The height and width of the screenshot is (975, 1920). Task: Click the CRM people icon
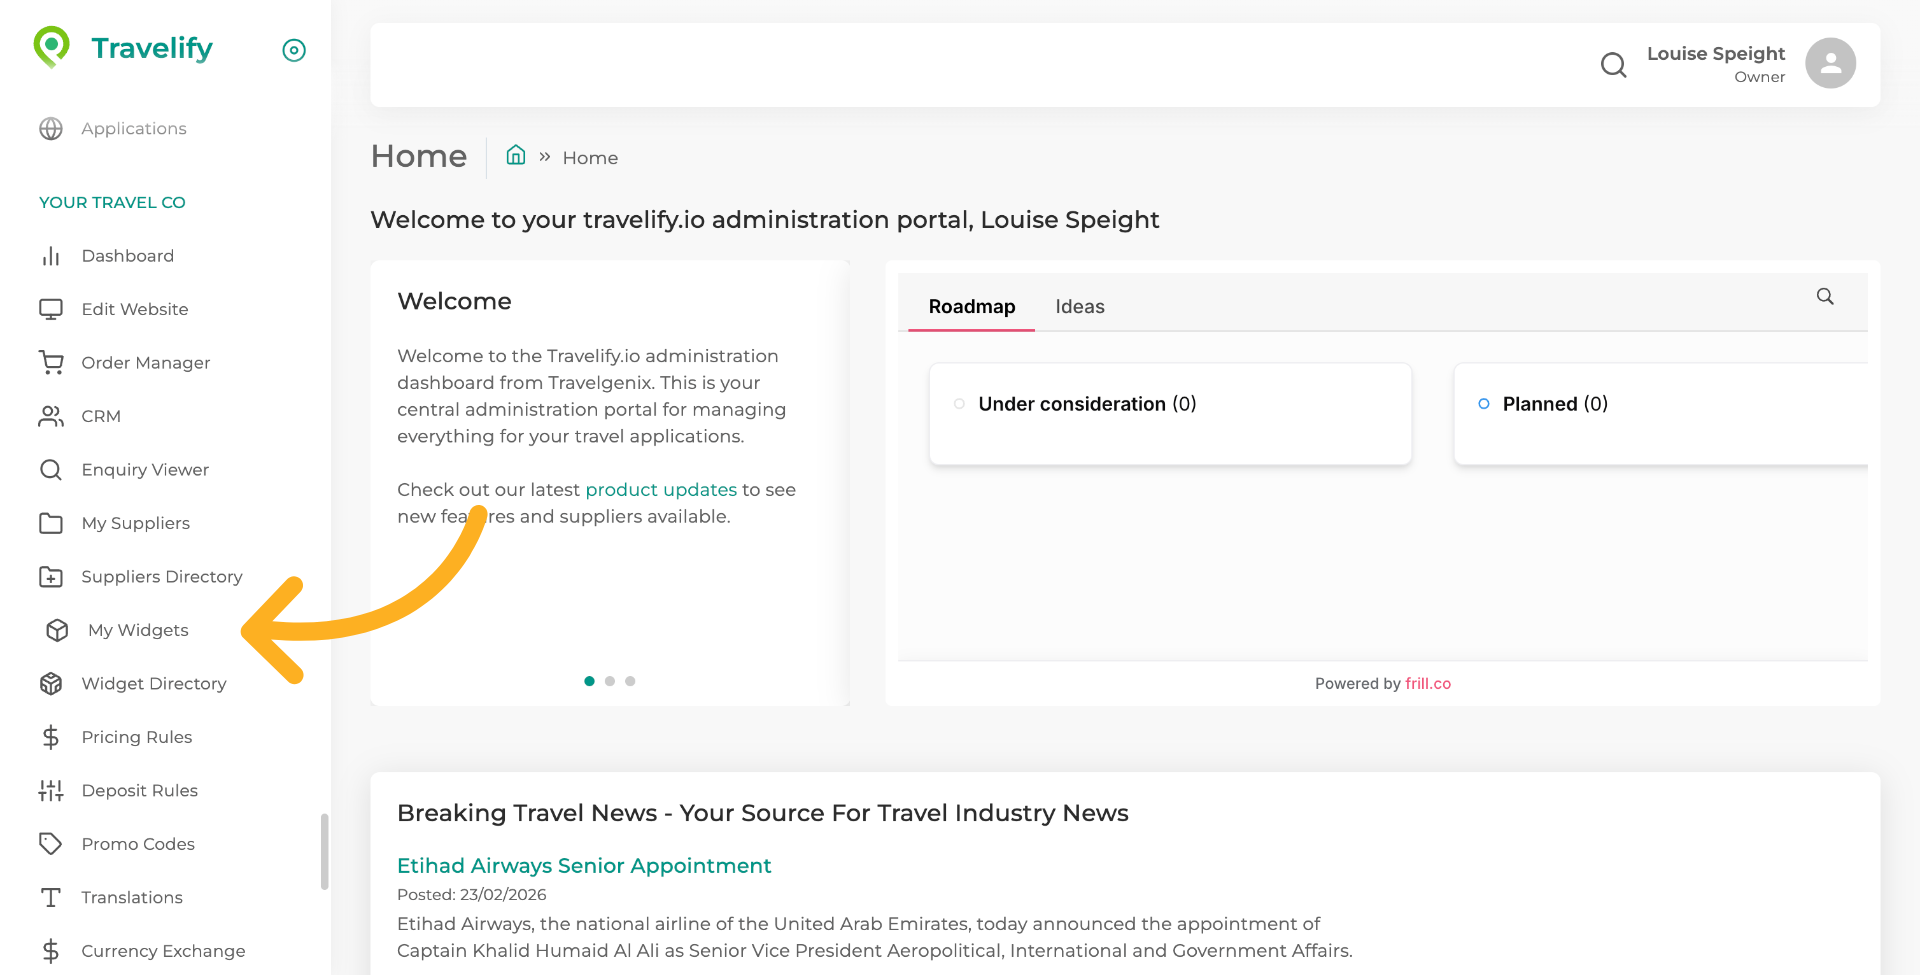click(x=51, y=416)
